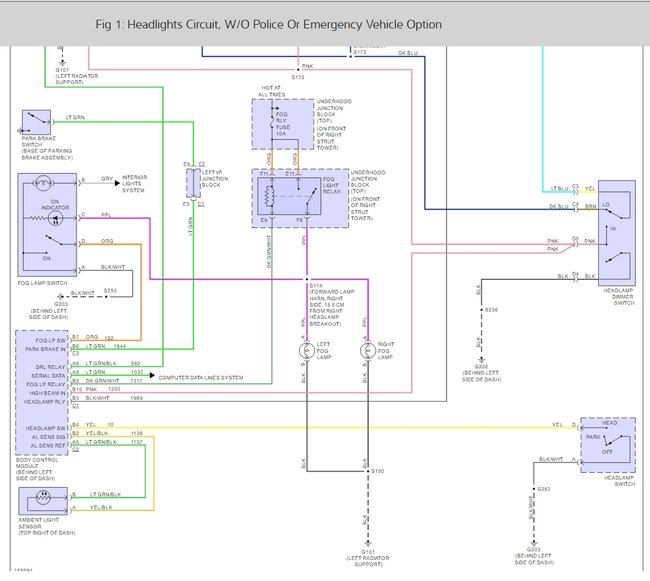Click the PARK position label in Headlamp Switch
Viewport: 650px width, 581px height.
(x=593, y=437)
